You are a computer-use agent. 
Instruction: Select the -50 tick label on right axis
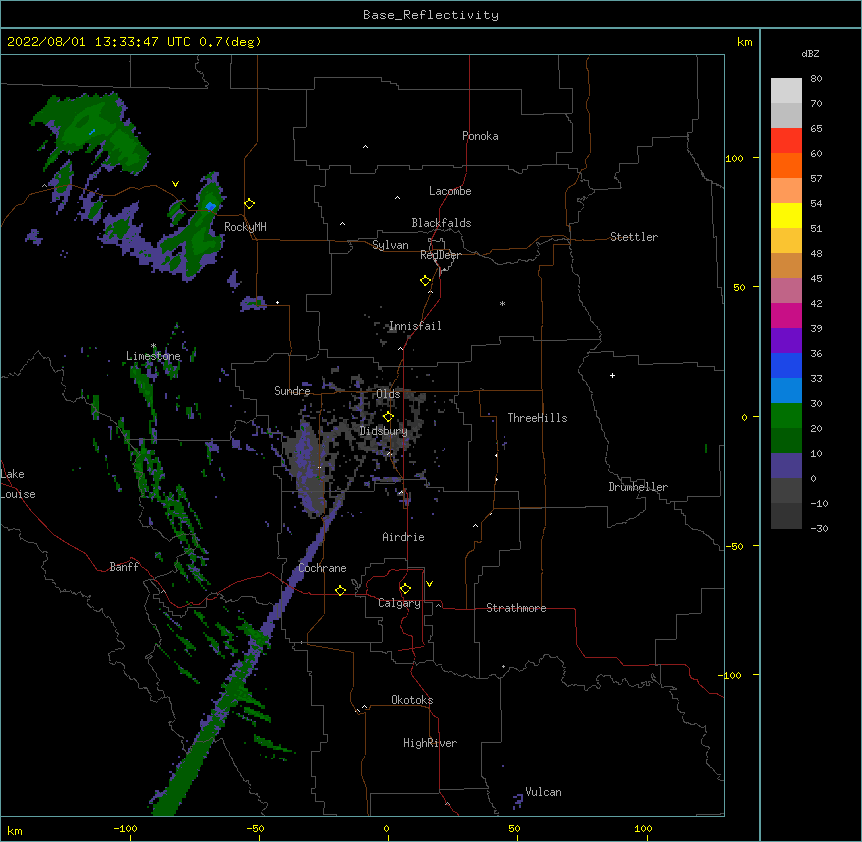(734, 546)
